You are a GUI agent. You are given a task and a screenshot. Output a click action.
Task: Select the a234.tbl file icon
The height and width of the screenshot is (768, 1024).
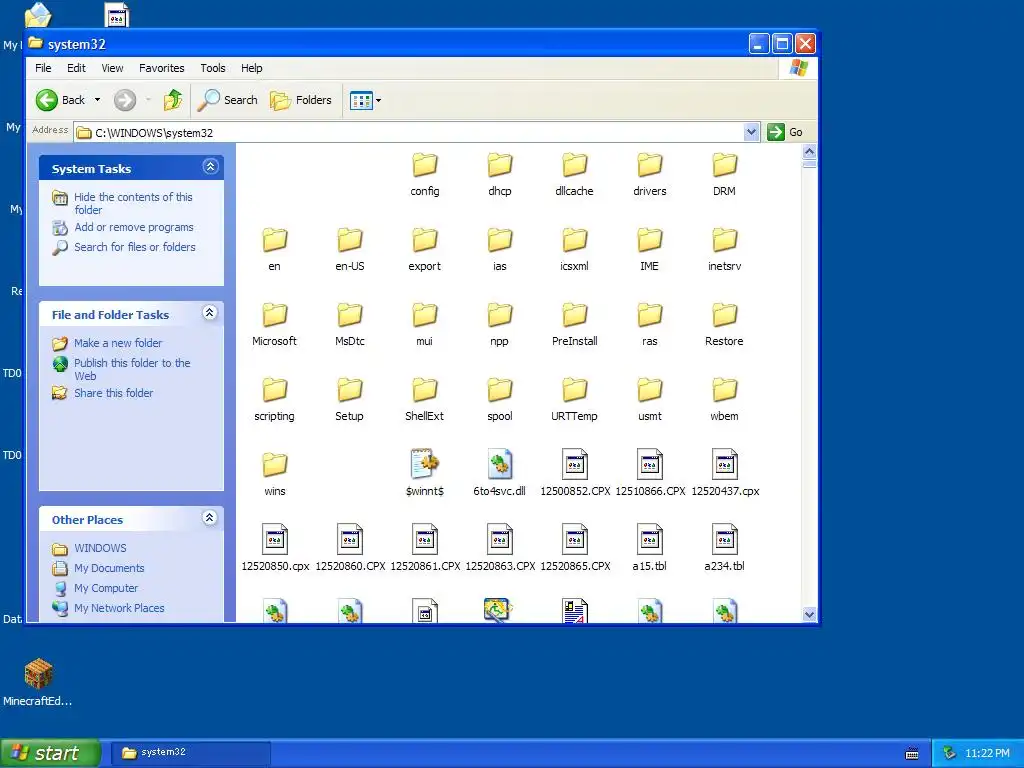coord(724,539)
